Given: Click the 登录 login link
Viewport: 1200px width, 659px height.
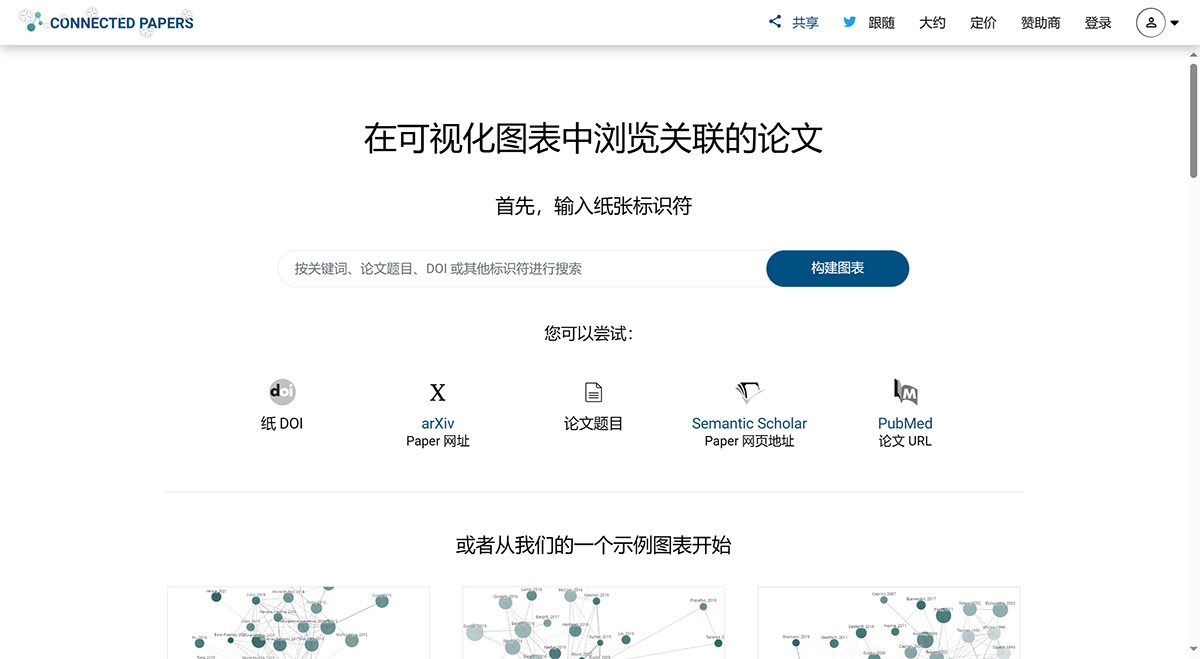Looking at the screenshot, I should 1098,22.
